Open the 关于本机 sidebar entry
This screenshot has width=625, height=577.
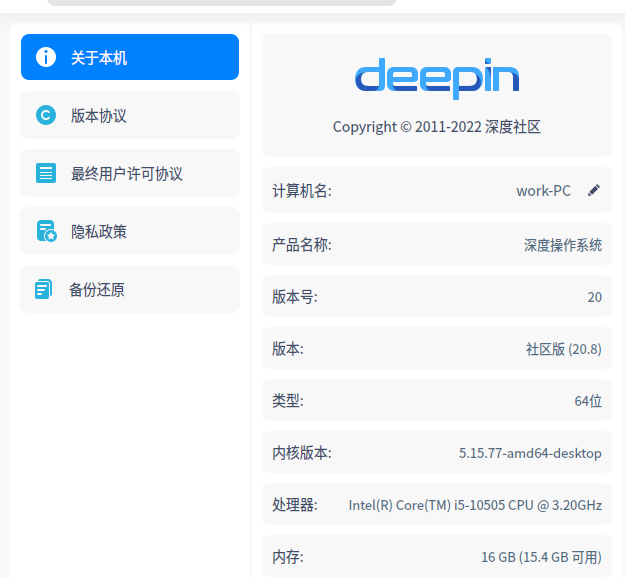coord(130,57)
